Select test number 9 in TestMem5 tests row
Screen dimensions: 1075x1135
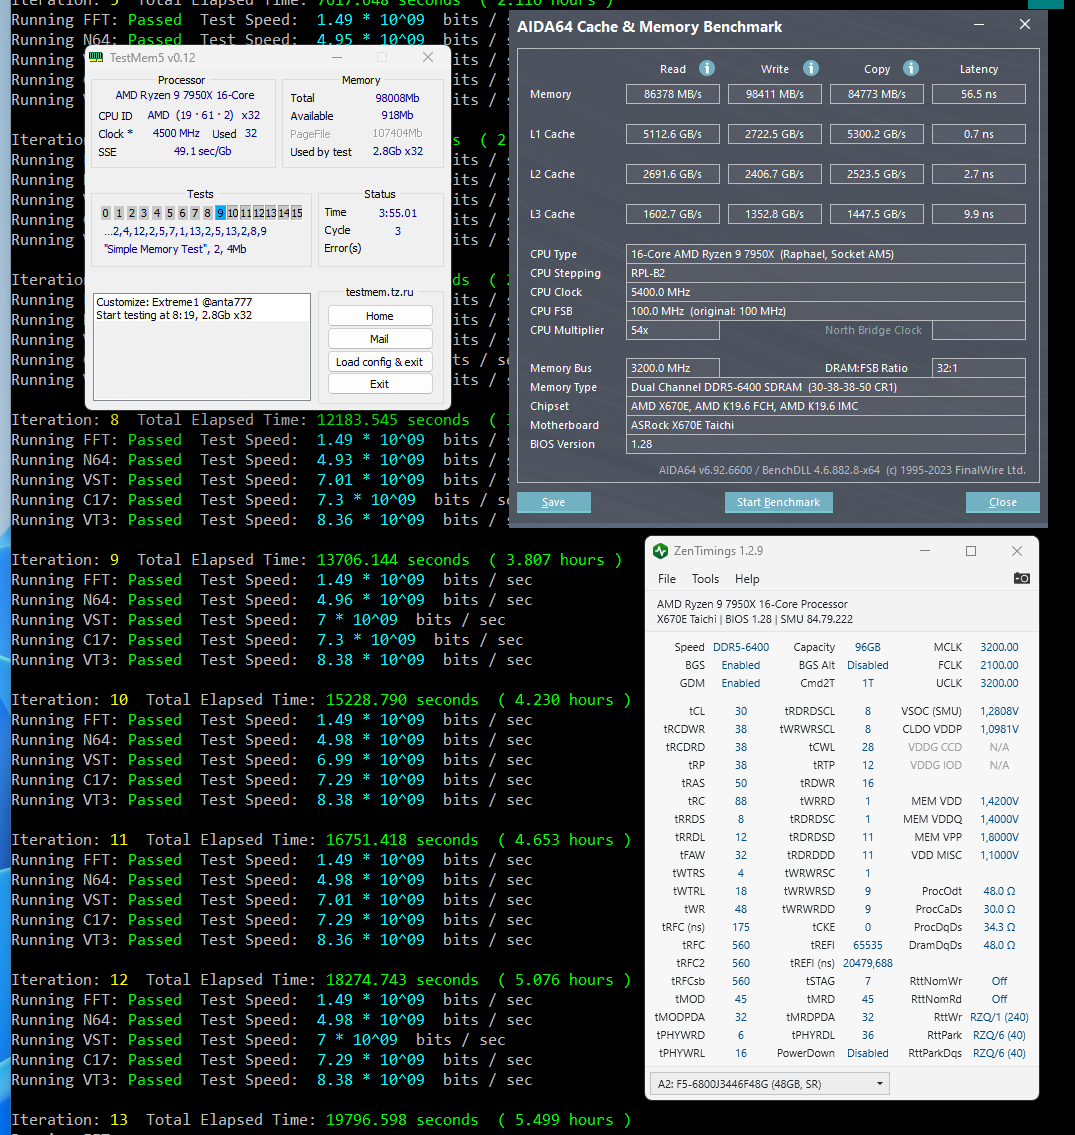[220, 213]
